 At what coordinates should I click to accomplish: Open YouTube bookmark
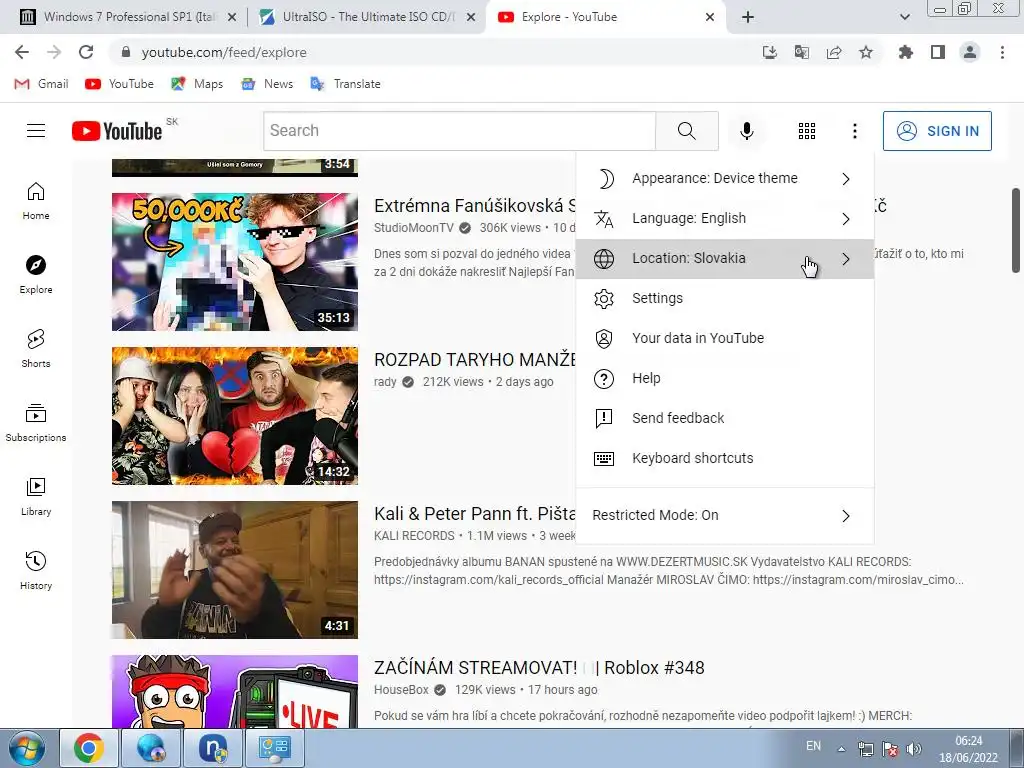120,84
